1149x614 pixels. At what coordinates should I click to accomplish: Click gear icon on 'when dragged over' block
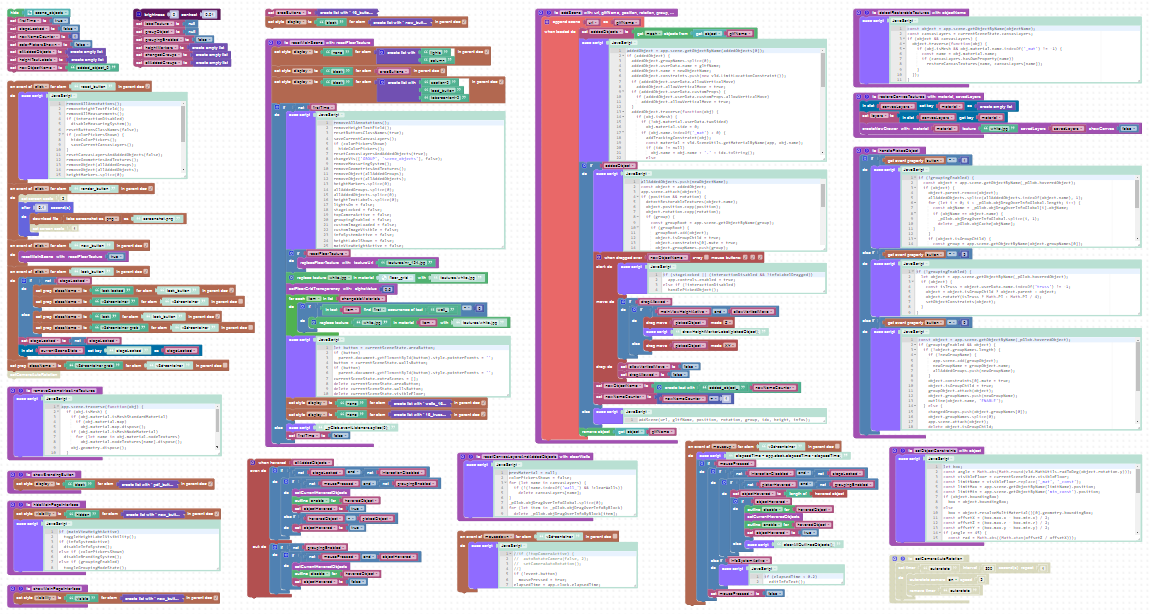599,257
